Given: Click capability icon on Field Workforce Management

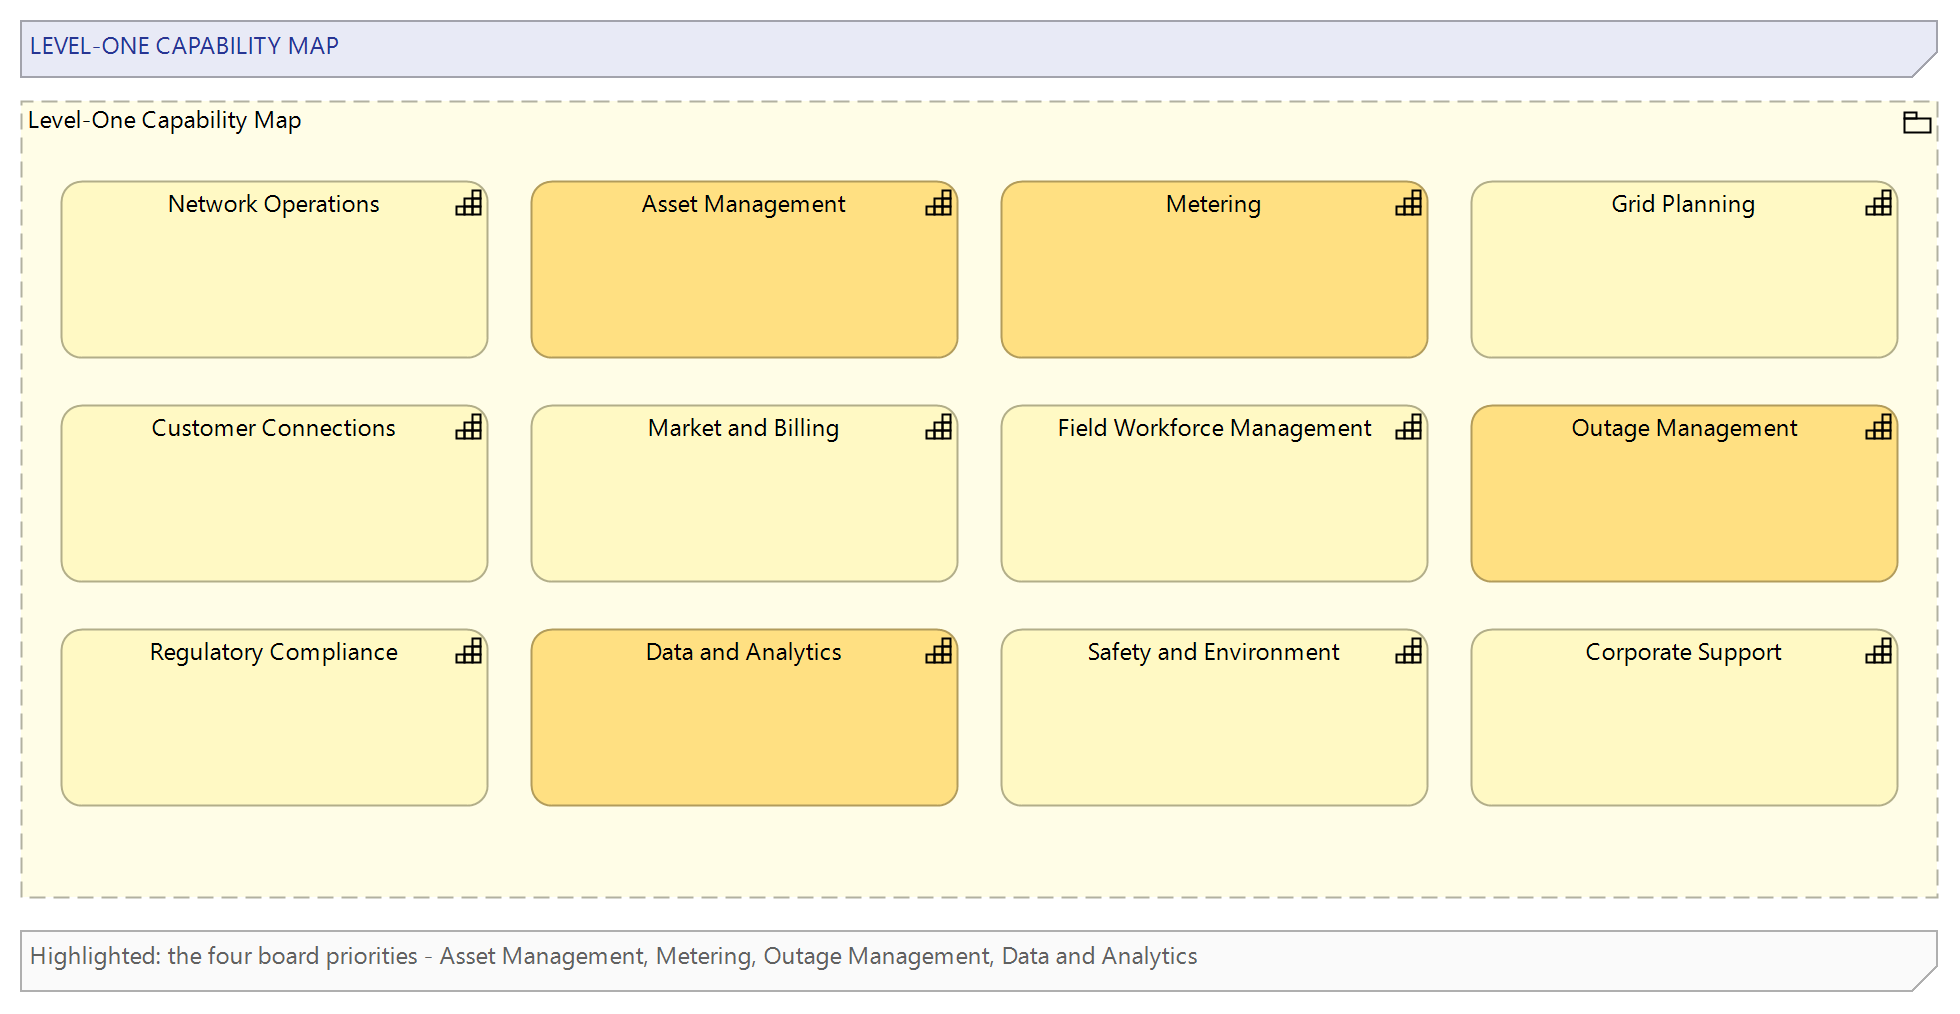Looking at the screenshot, I should [x=1409, y=428].
